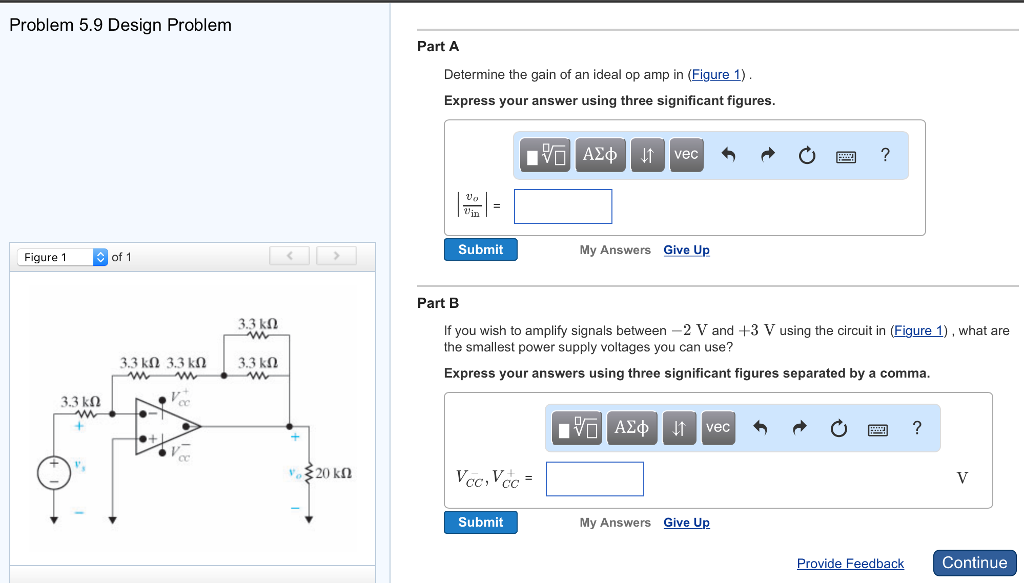Click the Vcc answer input field
This screenshot has height=583, width=1024.
[595, 479]
